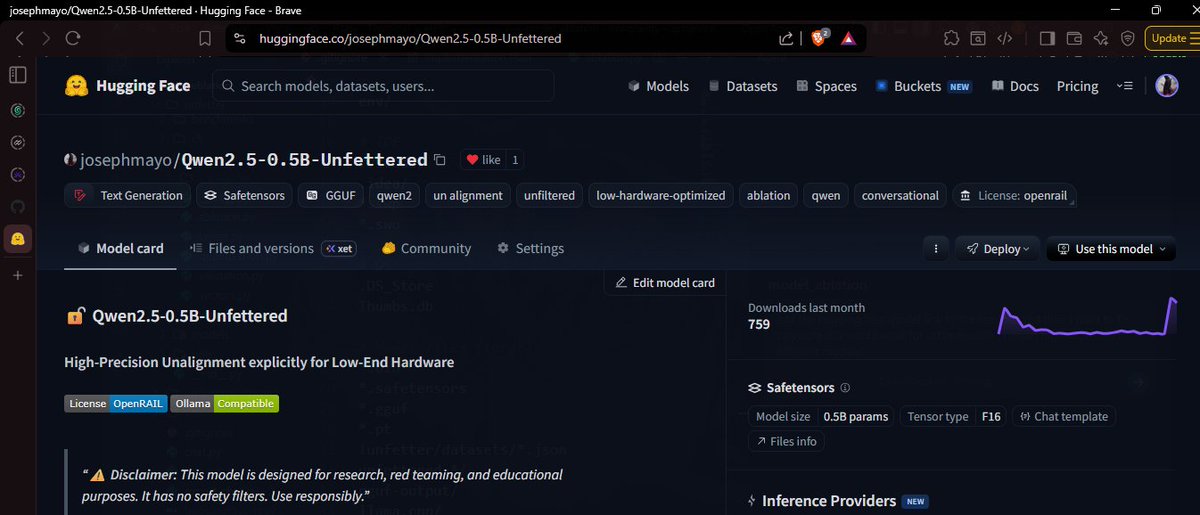Click Edit model card

[666, 282]
